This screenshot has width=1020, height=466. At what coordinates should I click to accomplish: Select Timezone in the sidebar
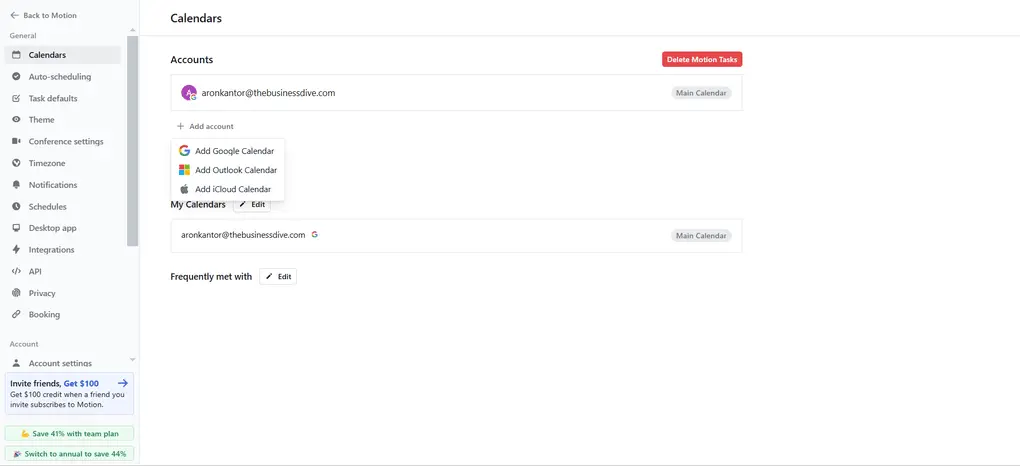[62, 163]
